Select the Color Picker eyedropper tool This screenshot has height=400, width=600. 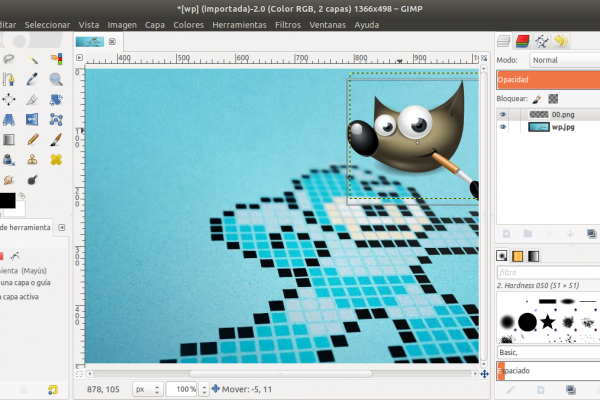(33, 79)
